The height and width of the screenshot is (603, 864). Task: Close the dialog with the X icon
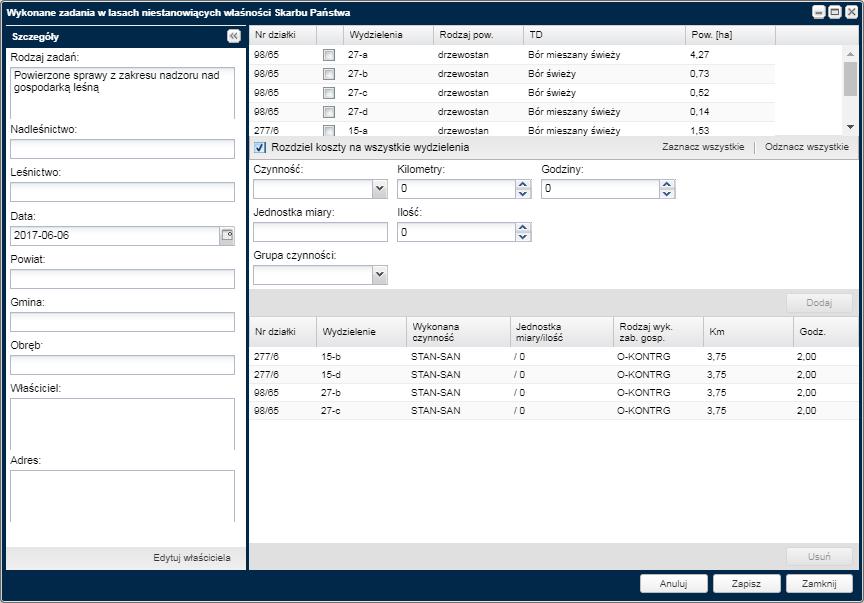(851, 12)
